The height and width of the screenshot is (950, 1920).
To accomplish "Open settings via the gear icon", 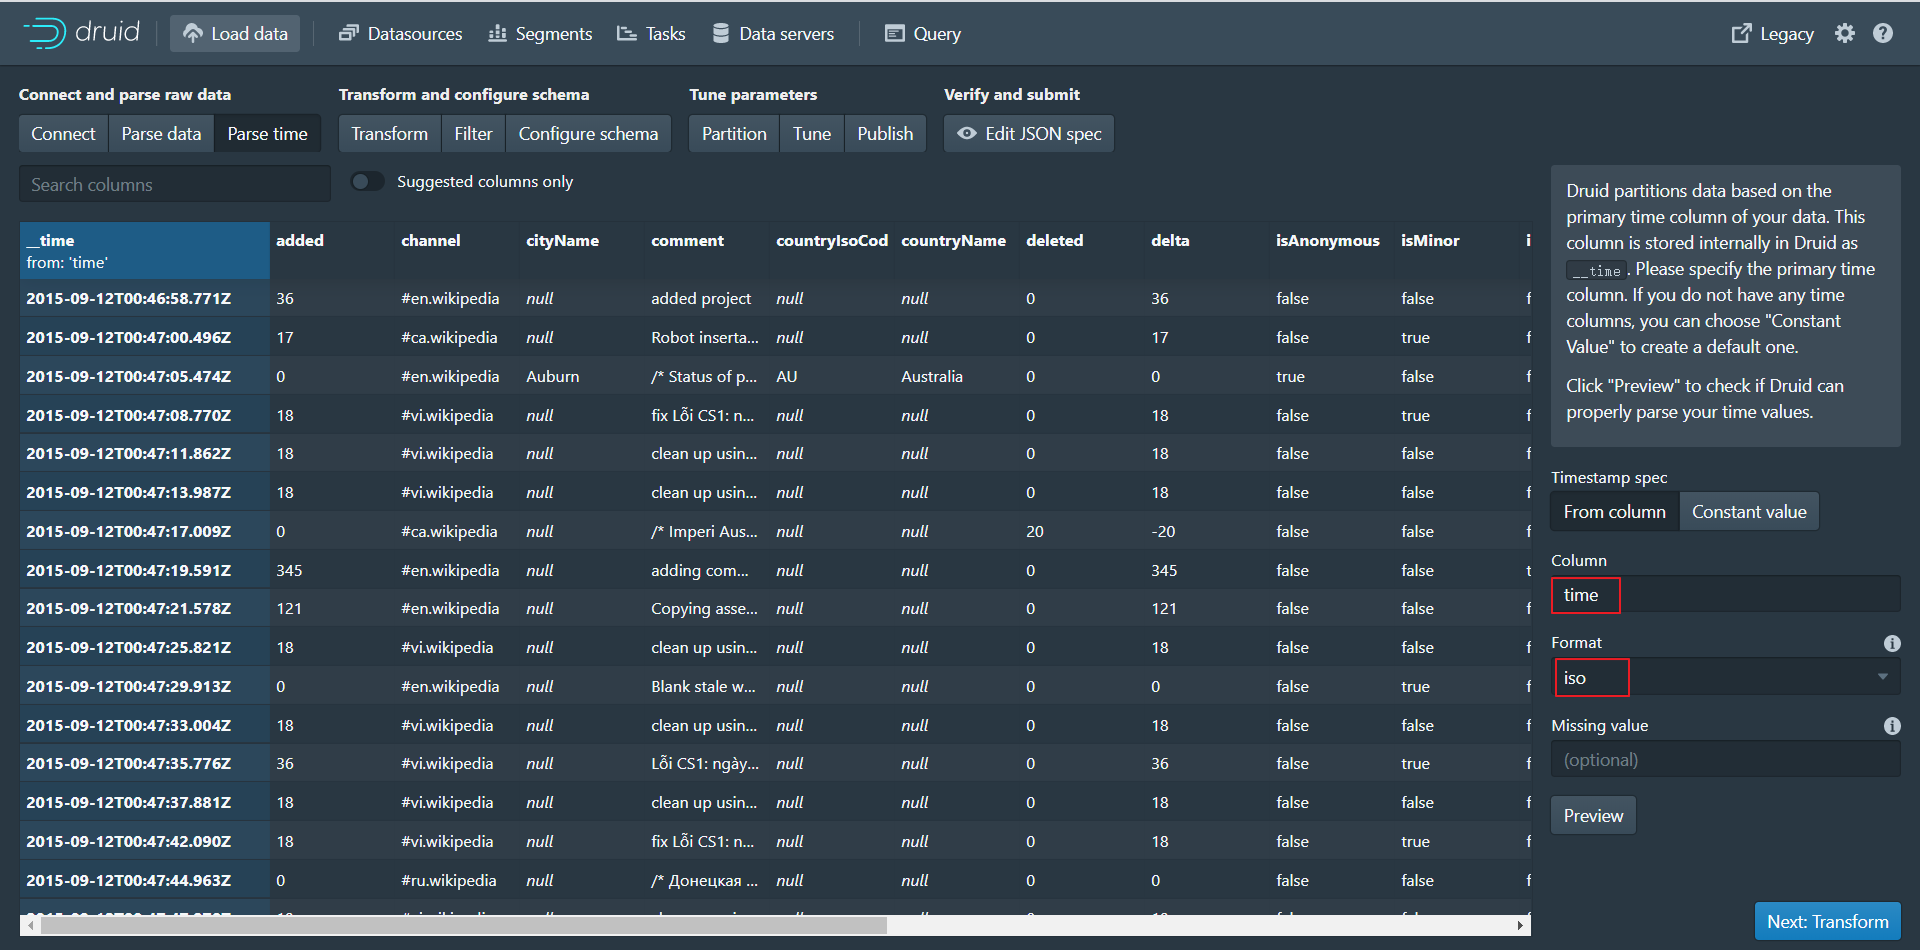I will coord(1845,33).
